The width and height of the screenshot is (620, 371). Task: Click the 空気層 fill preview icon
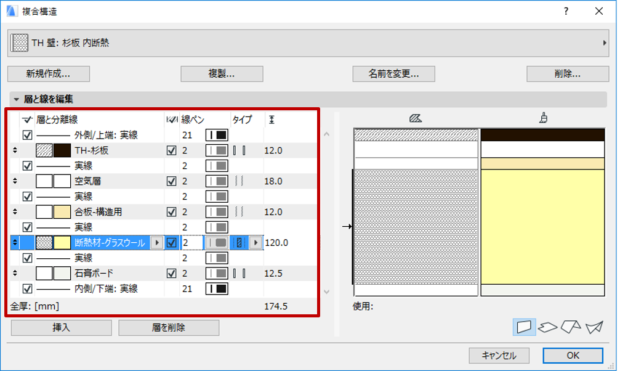(x=44, y=181)
